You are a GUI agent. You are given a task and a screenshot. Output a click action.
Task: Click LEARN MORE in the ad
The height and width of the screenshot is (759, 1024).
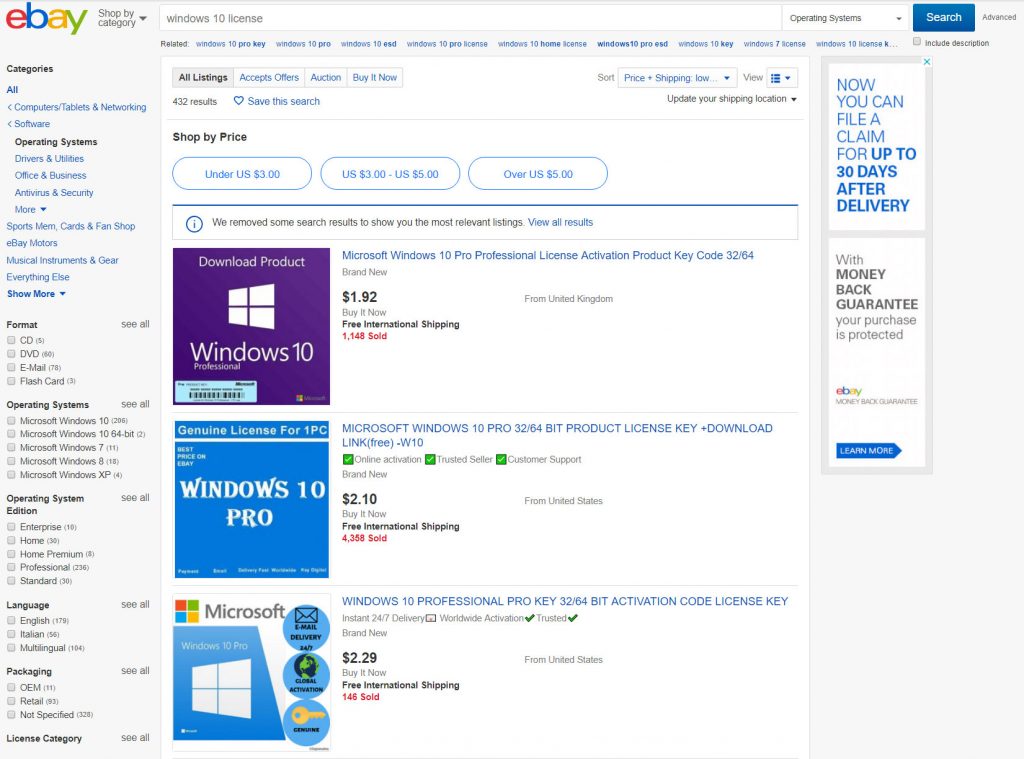[869, 451]
